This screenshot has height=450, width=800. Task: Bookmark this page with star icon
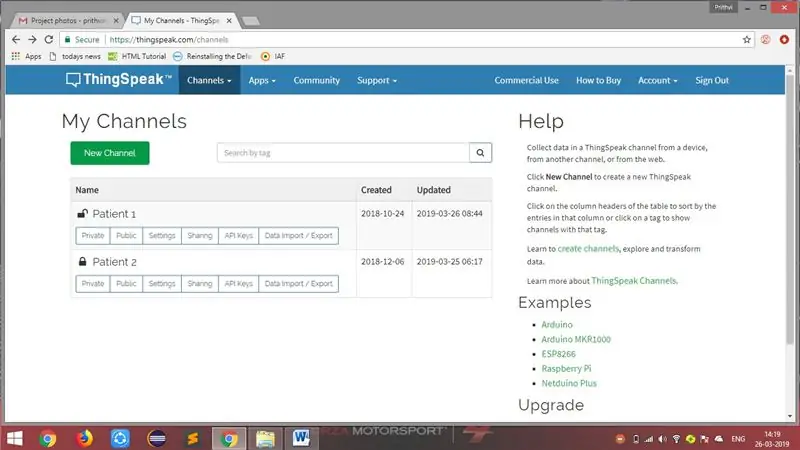[x=746, y=39]
